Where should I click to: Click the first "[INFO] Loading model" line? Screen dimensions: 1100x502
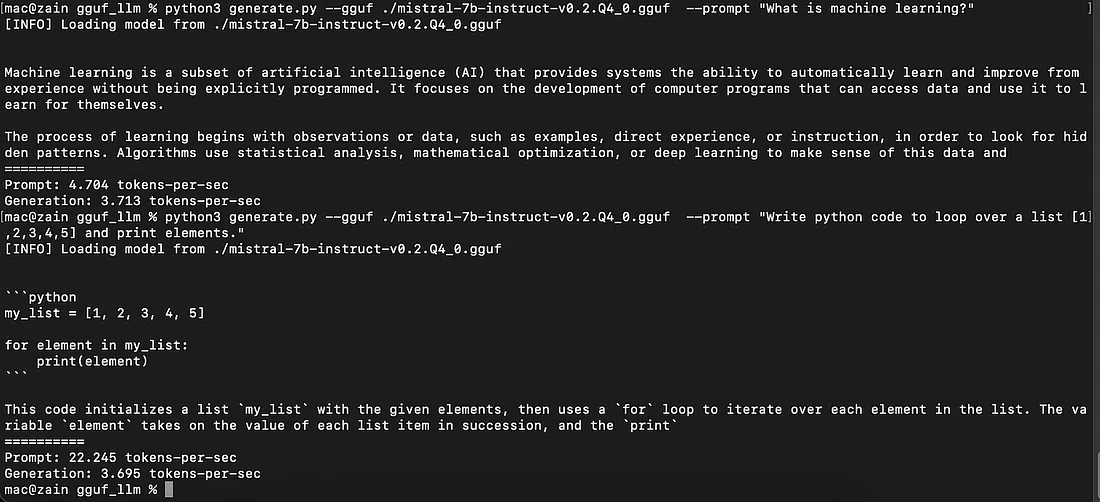pos(252,24)
